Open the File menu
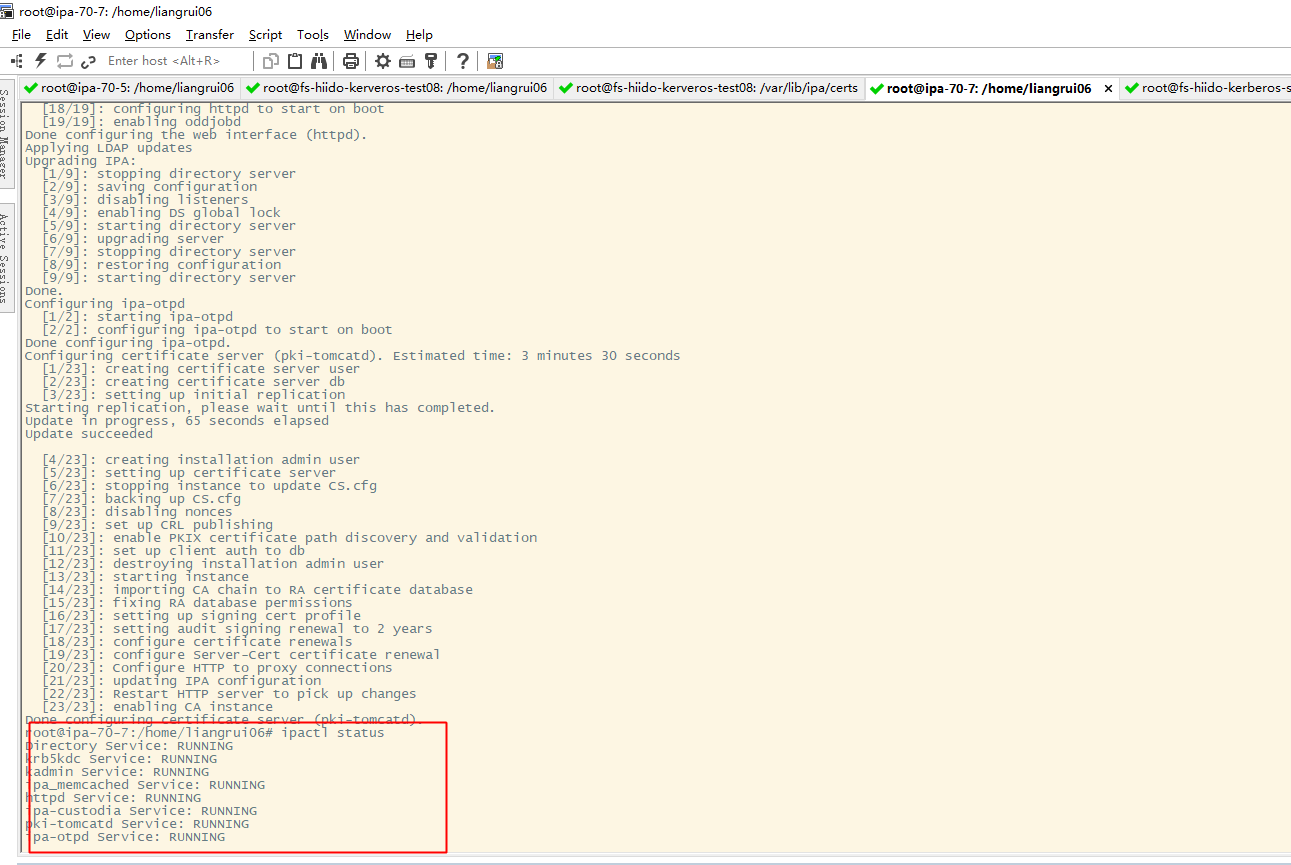Screen dimensions: 1291x865 pos(21,35)
